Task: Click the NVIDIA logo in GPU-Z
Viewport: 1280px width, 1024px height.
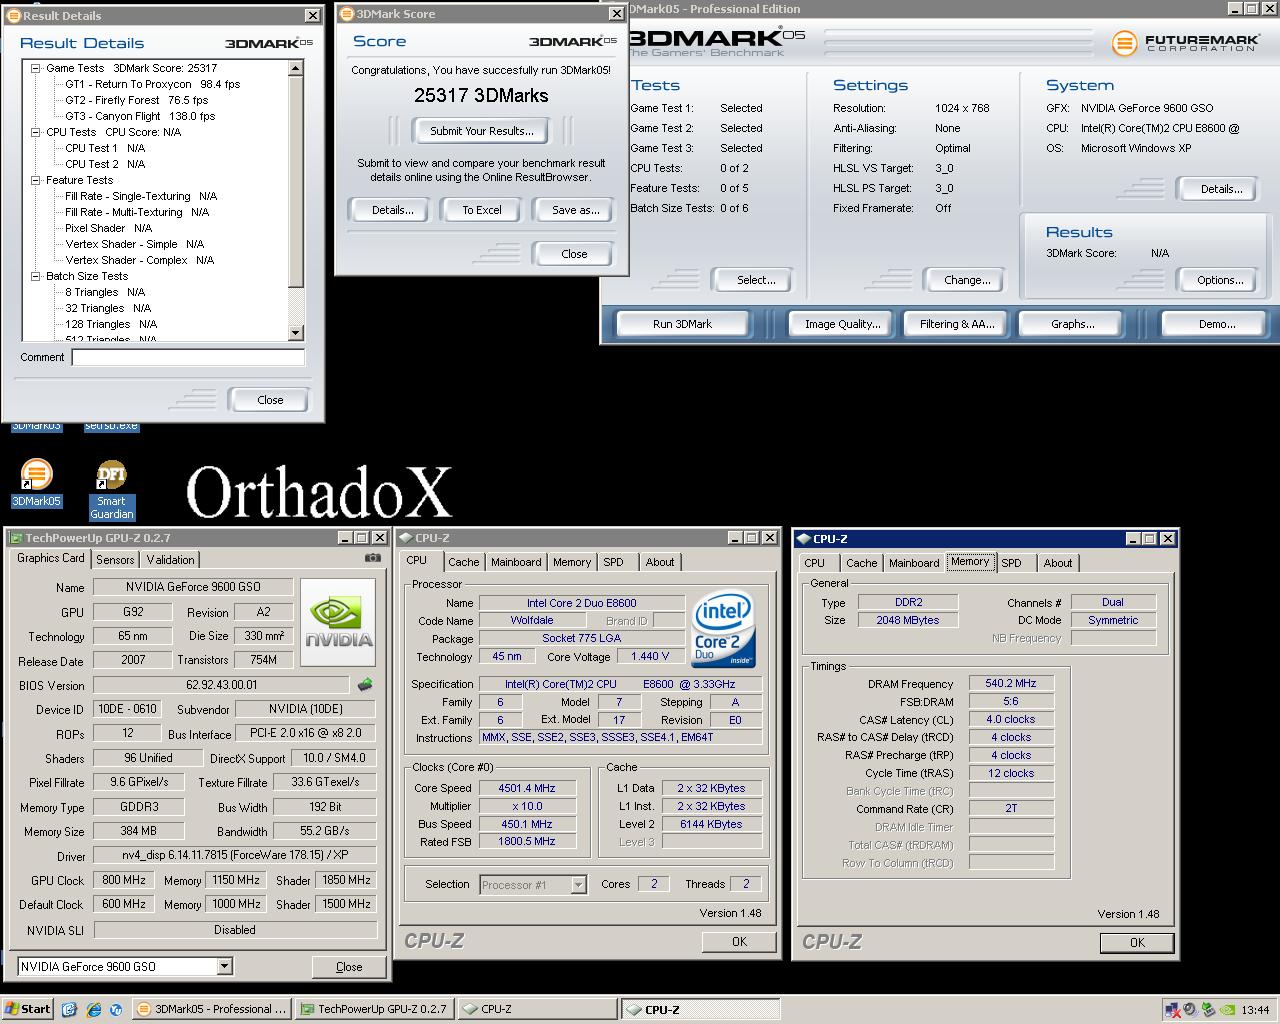Action: (x=338, y=622)
